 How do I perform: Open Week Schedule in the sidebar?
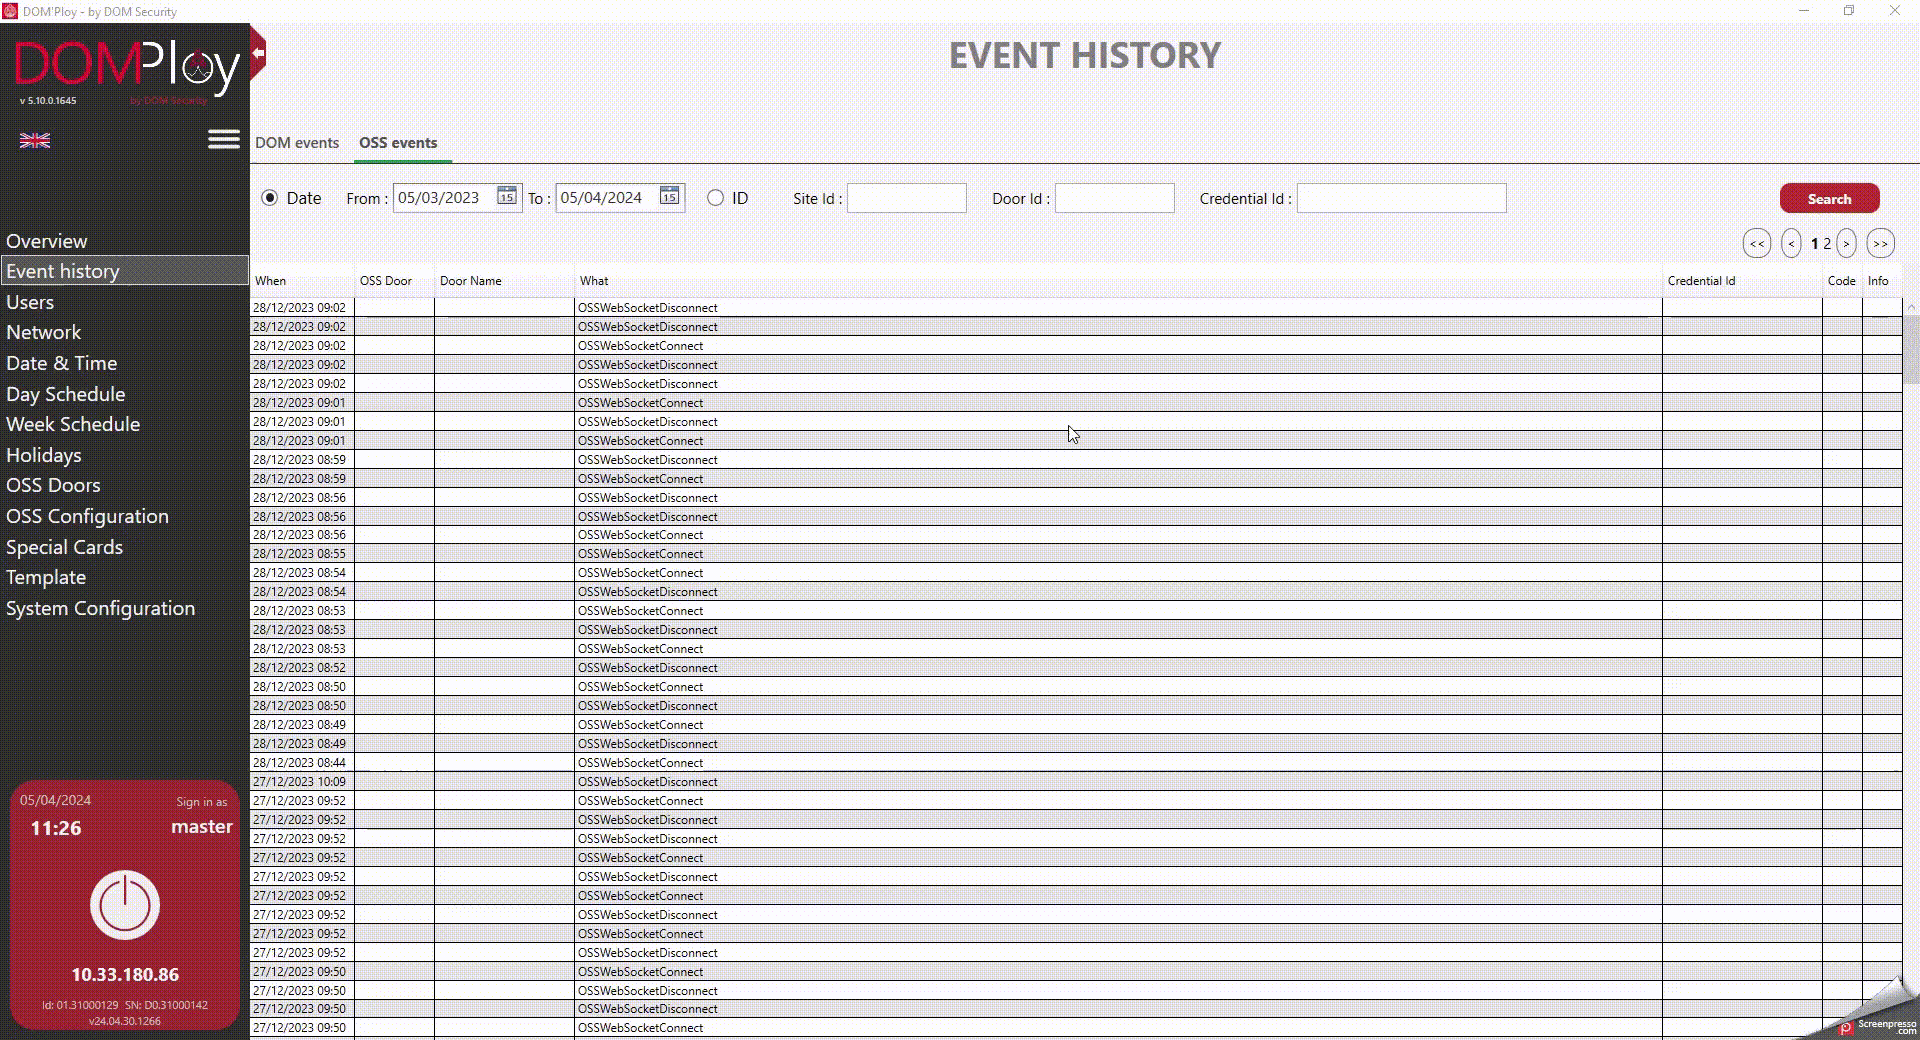(73, 424)
